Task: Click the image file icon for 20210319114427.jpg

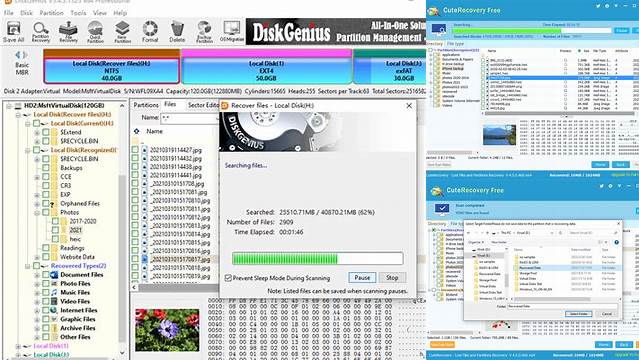Action: coord(145,150)
